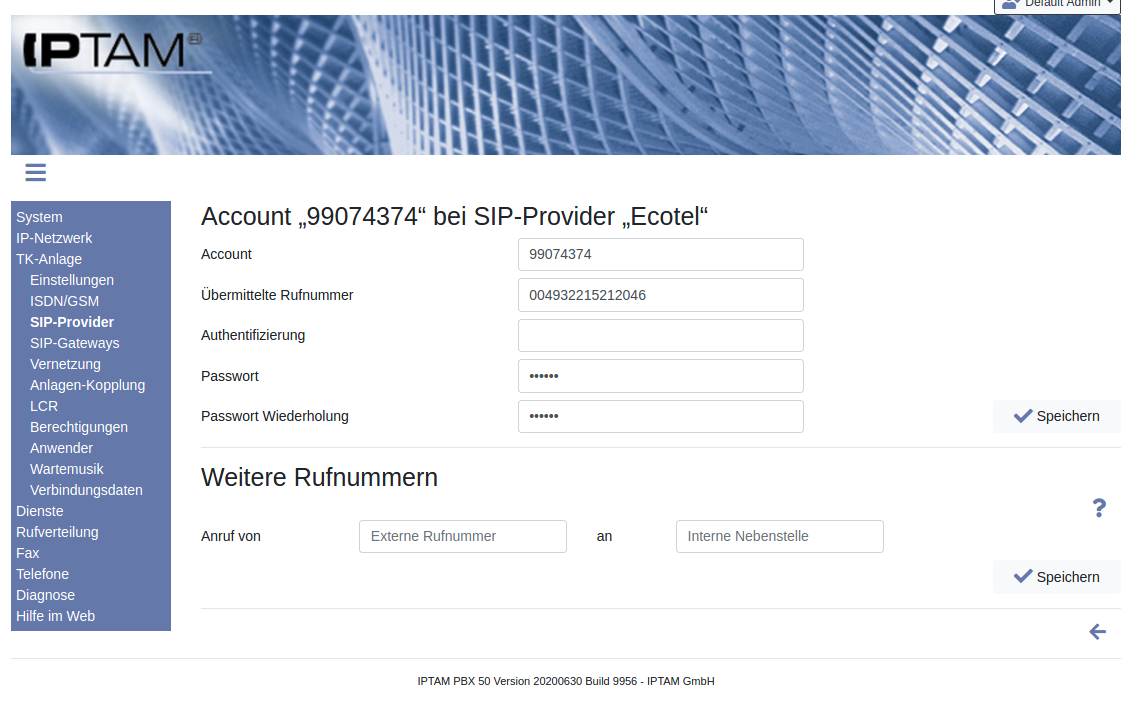Viewport: 1144px width, 709px height.
Task: Collapse the TK-Anlage sidebar section
Action: pos(49,259)
